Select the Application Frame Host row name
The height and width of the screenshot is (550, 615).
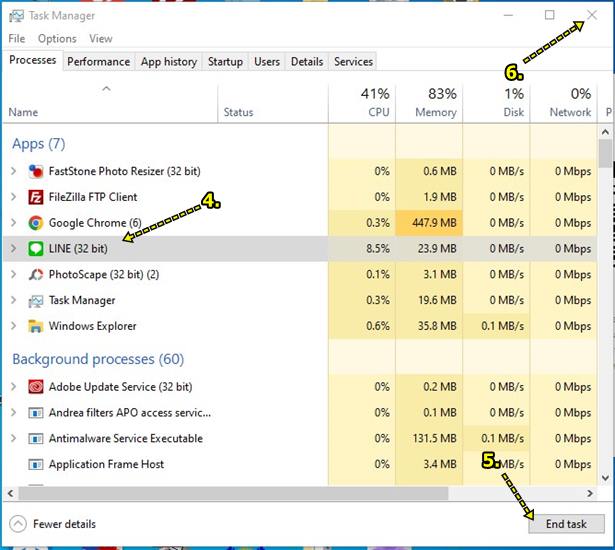pos(106,464)
